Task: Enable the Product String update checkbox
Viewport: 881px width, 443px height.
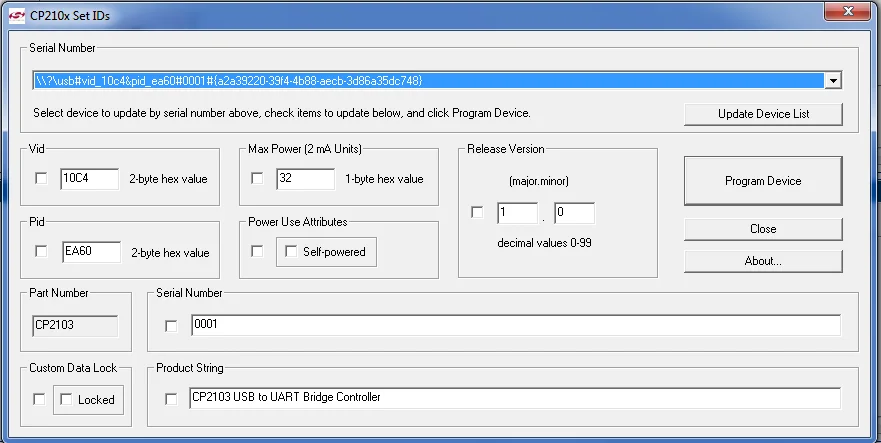Action: pyautogui.click(x=171, y=399)
